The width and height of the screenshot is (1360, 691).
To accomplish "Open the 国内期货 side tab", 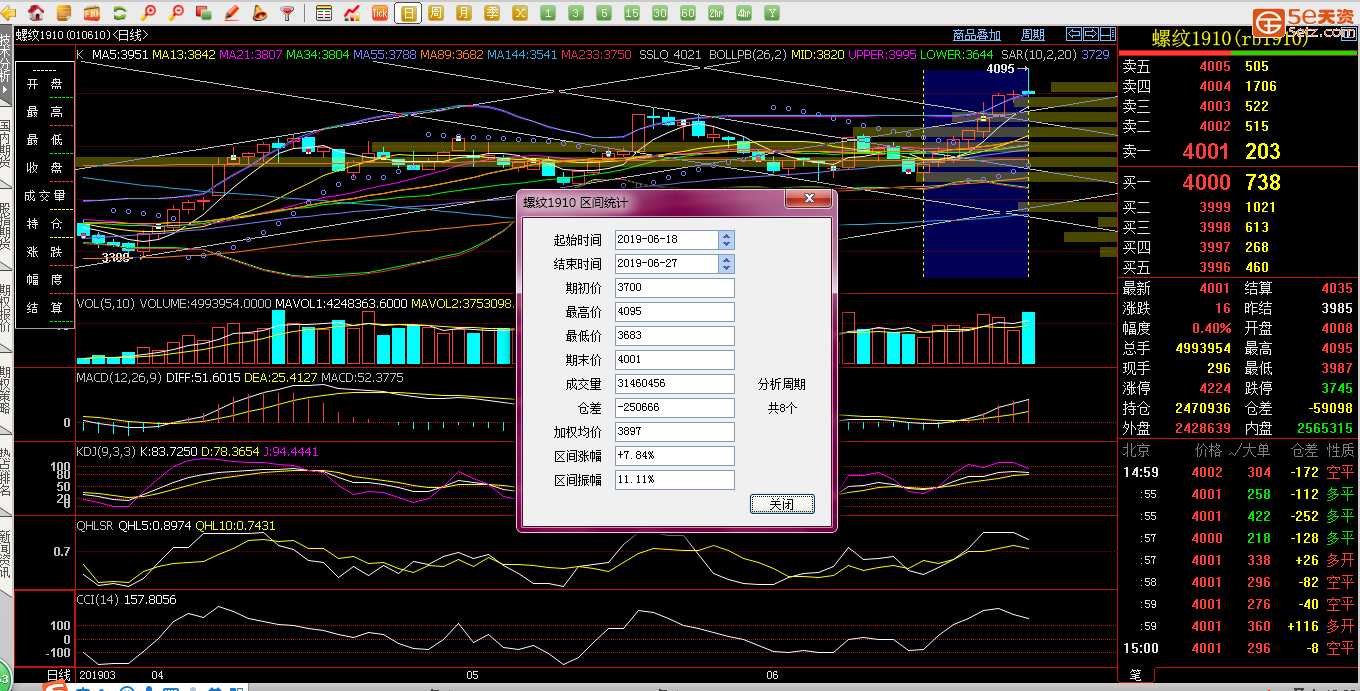I will [6, 145].
